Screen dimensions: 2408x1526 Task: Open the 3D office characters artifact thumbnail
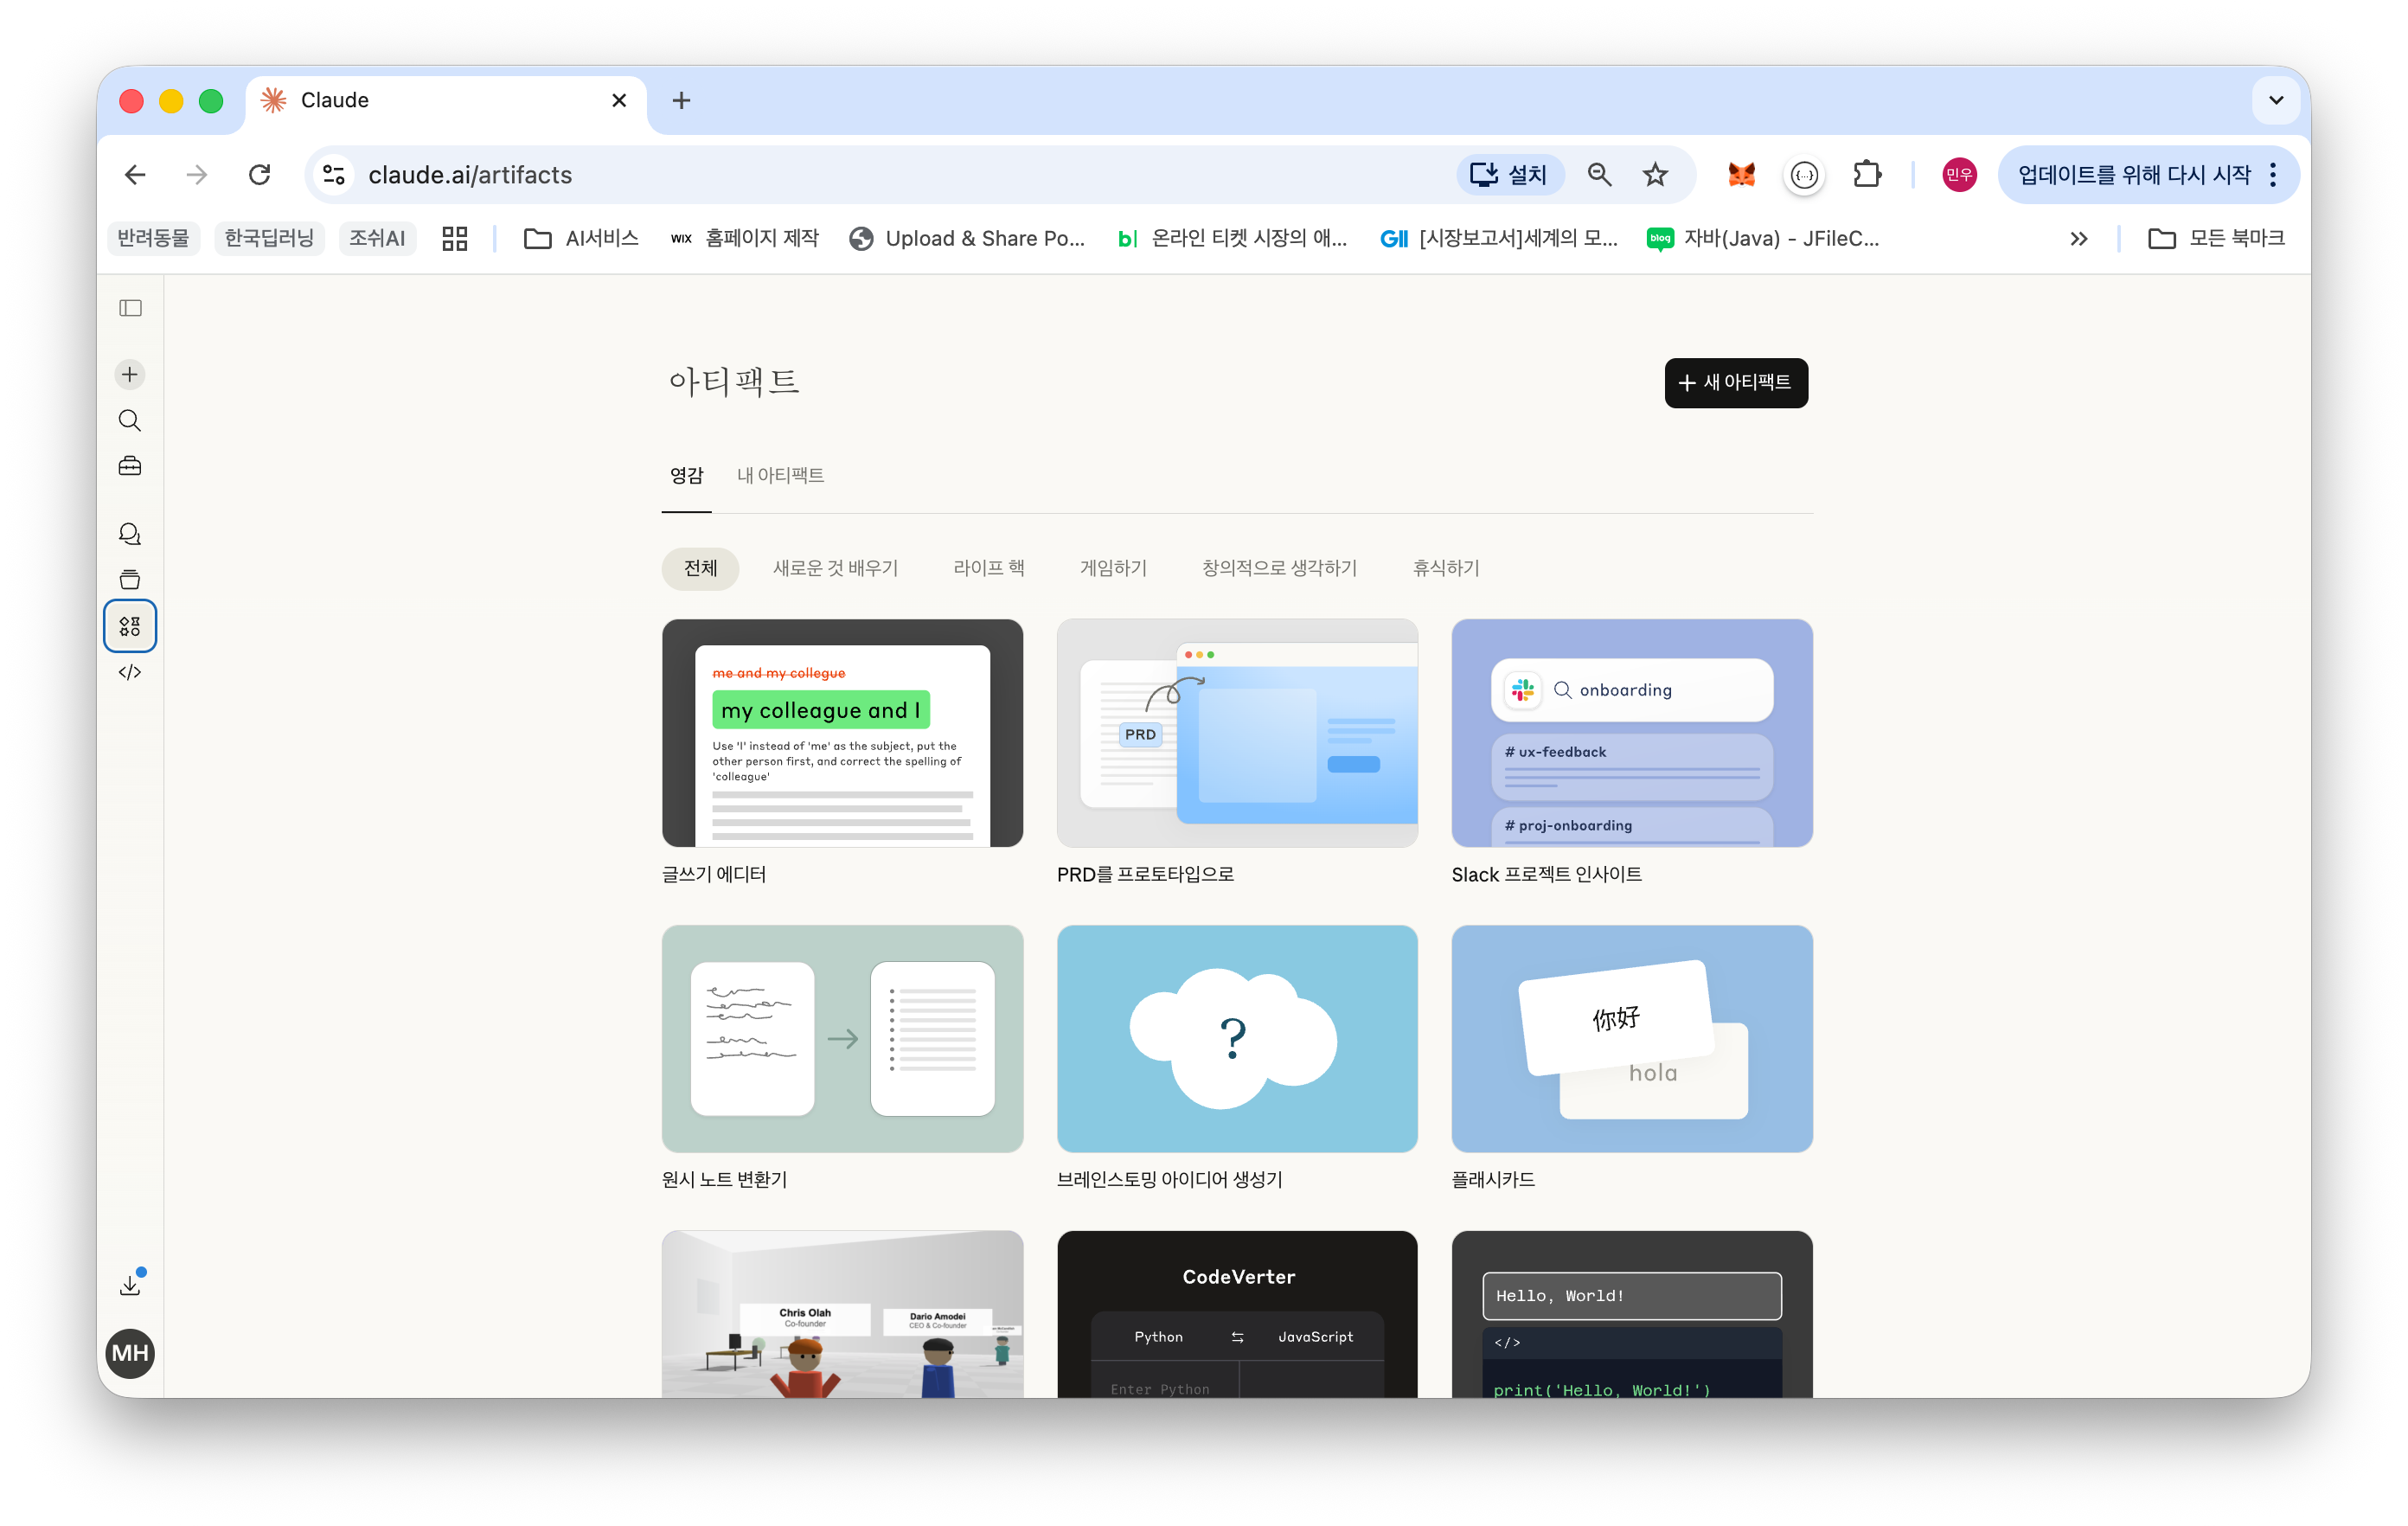coord(842,1314)
